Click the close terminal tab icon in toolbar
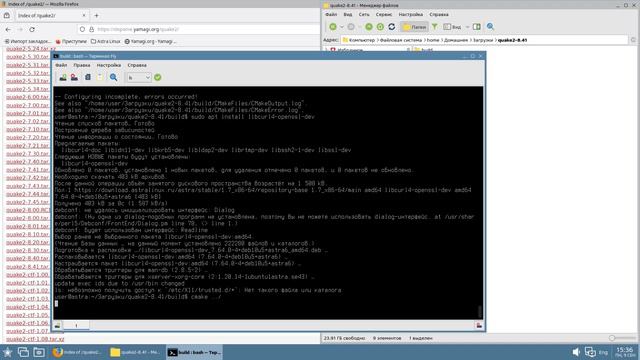The width and height of the screenshot is (640, 360). tap(74, 77)
